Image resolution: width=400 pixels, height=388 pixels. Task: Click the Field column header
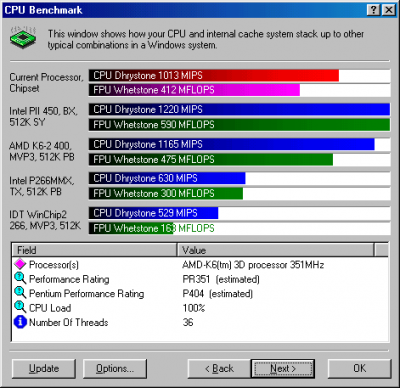(x=94, y=250)
